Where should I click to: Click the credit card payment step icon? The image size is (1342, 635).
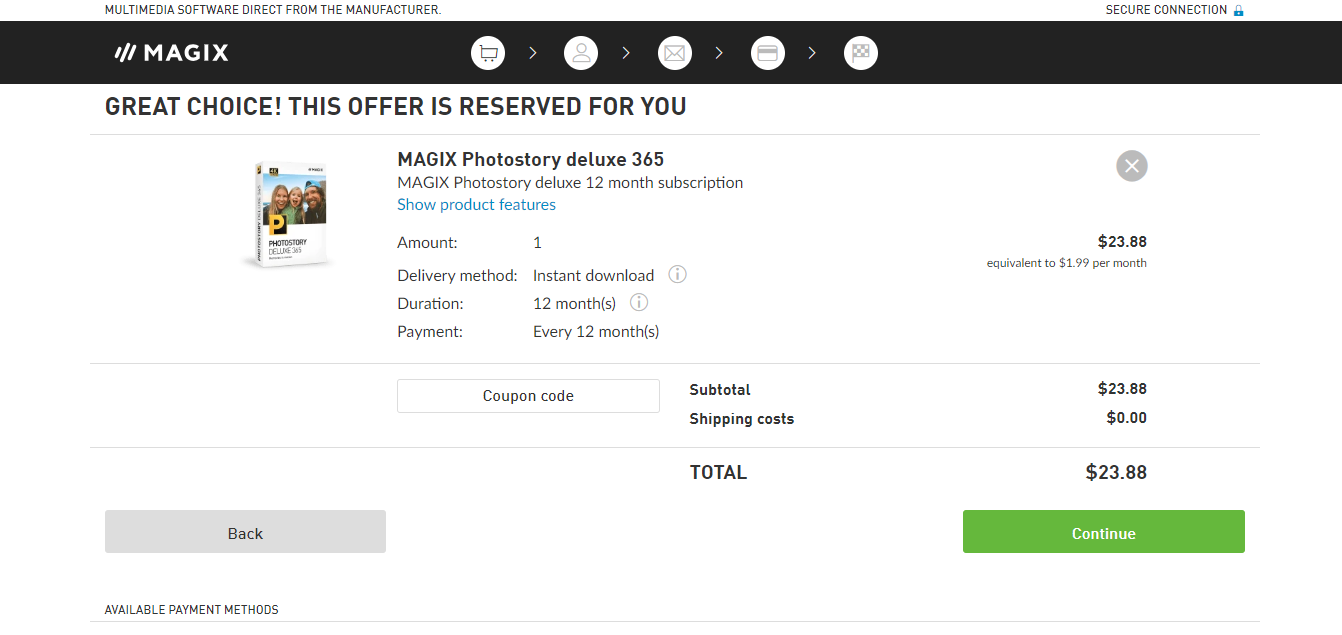click(x=768, y=53)
